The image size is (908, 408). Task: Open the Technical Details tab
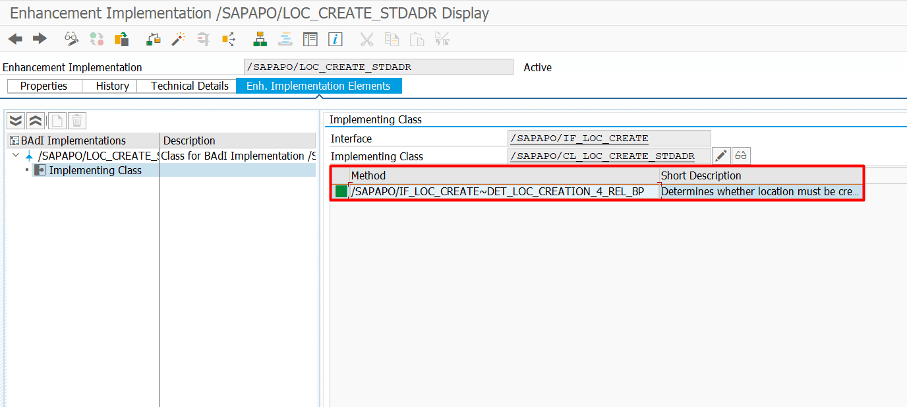click(189, 86)
